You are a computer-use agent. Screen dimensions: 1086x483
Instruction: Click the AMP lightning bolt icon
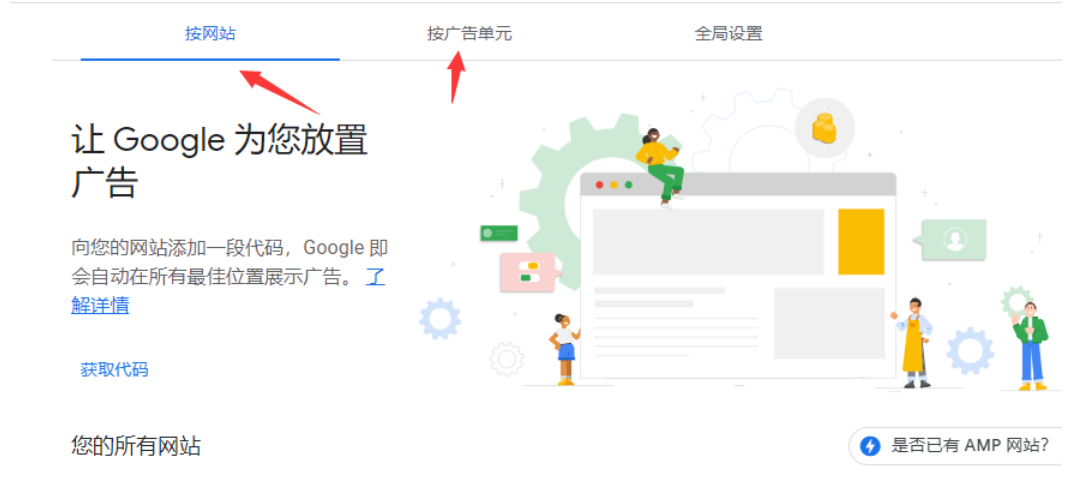[x=870, y=445]
